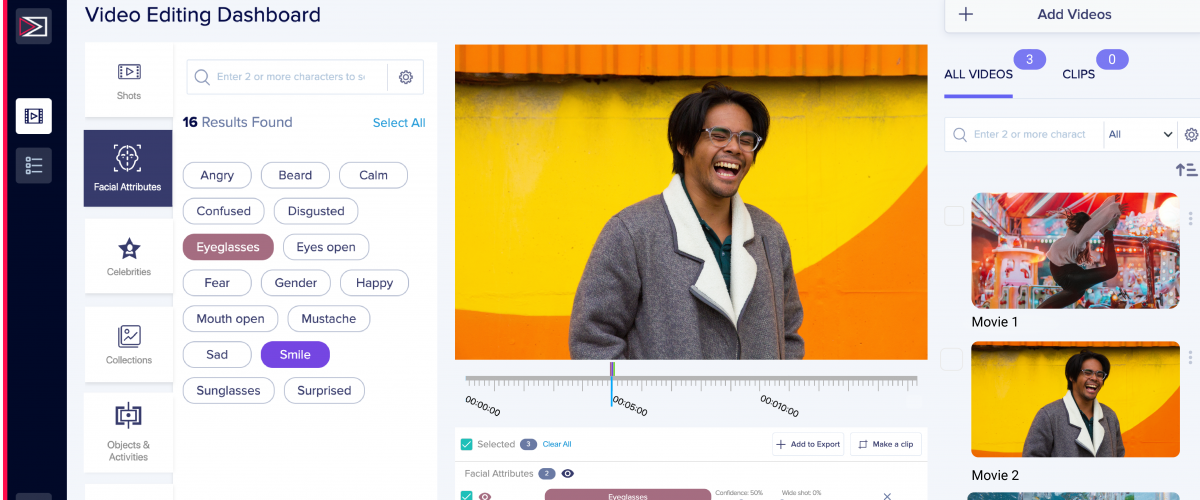Select the Disgusted attribute tag
Image resolution: width=1200 pixels, height=500 pixels.
(316, 211)
